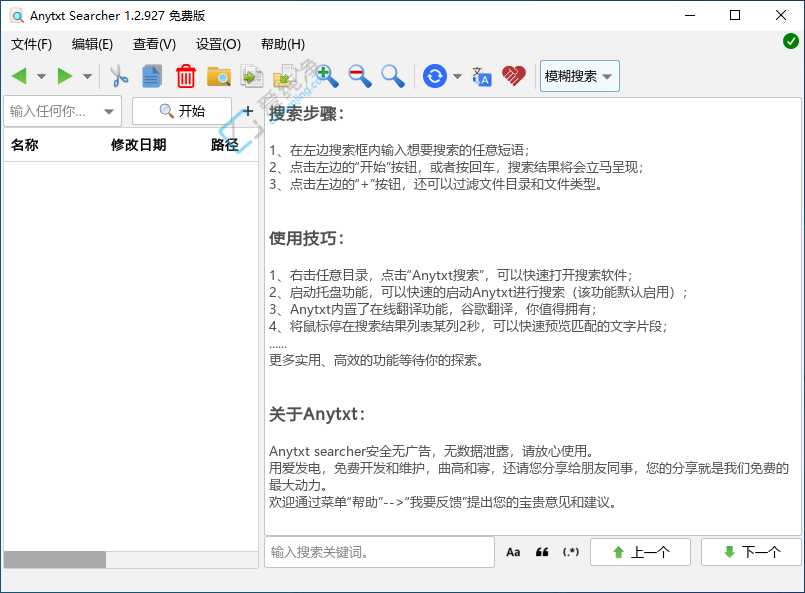The height and width of the screenshot is (593, 805).
Task: Click the red trash delete icon
Action: pos(185,76)
